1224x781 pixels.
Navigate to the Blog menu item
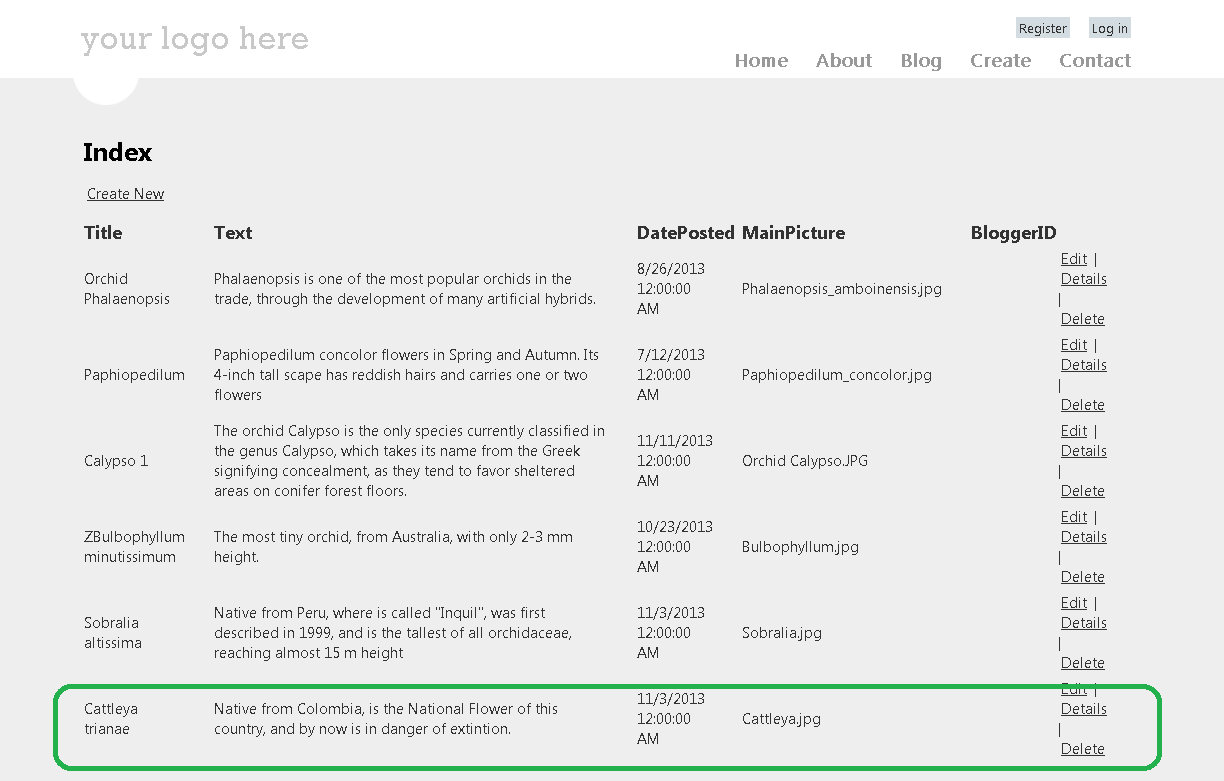tap(921, 61)
